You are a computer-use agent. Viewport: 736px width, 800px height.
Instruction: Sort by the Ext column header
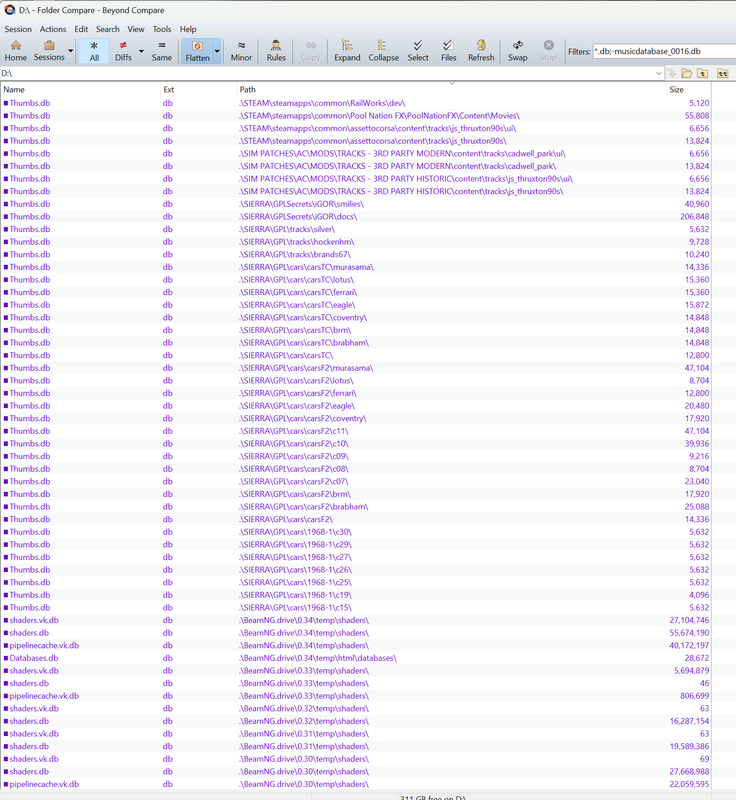(x=198, y=89)
